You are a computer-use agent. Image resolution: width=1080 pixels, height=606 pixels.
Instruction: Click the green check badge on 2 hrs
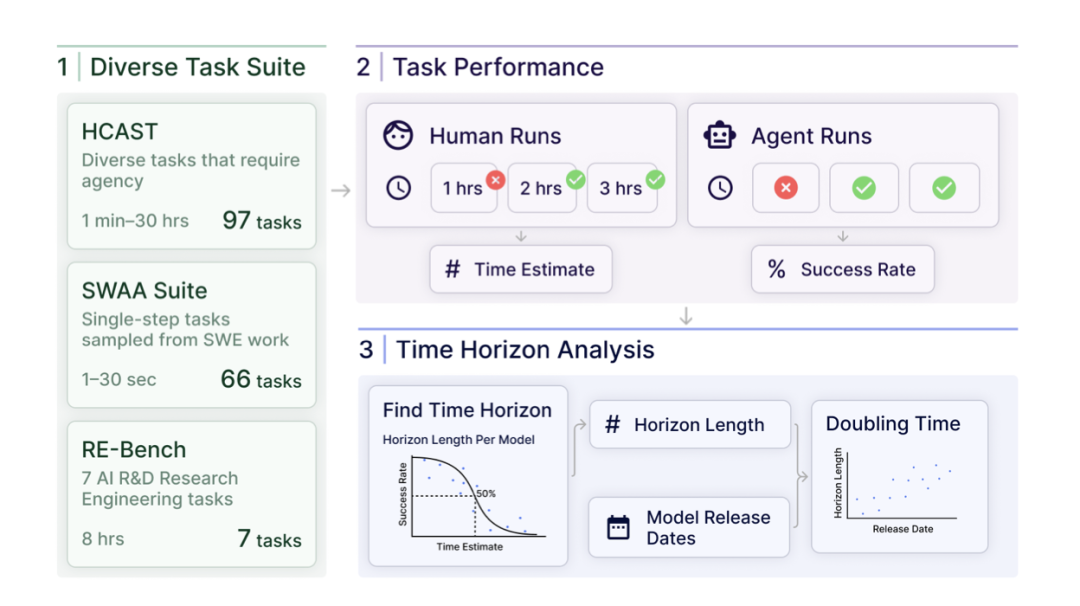click(x=575, y=180)
